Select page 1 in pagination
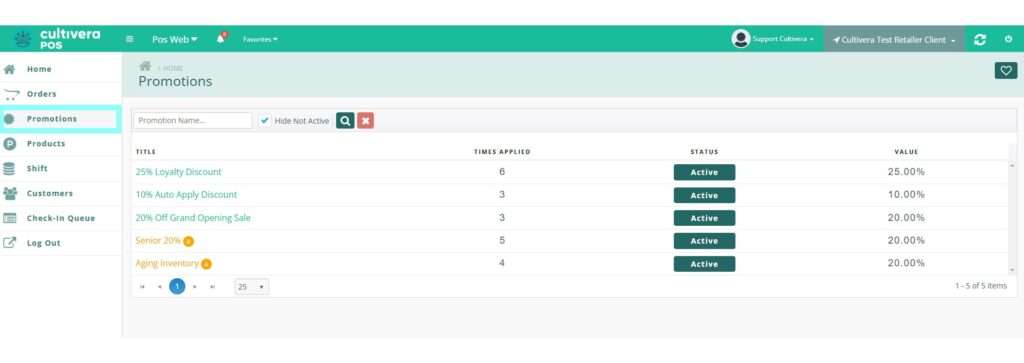1024x363 pixels. 177,287
